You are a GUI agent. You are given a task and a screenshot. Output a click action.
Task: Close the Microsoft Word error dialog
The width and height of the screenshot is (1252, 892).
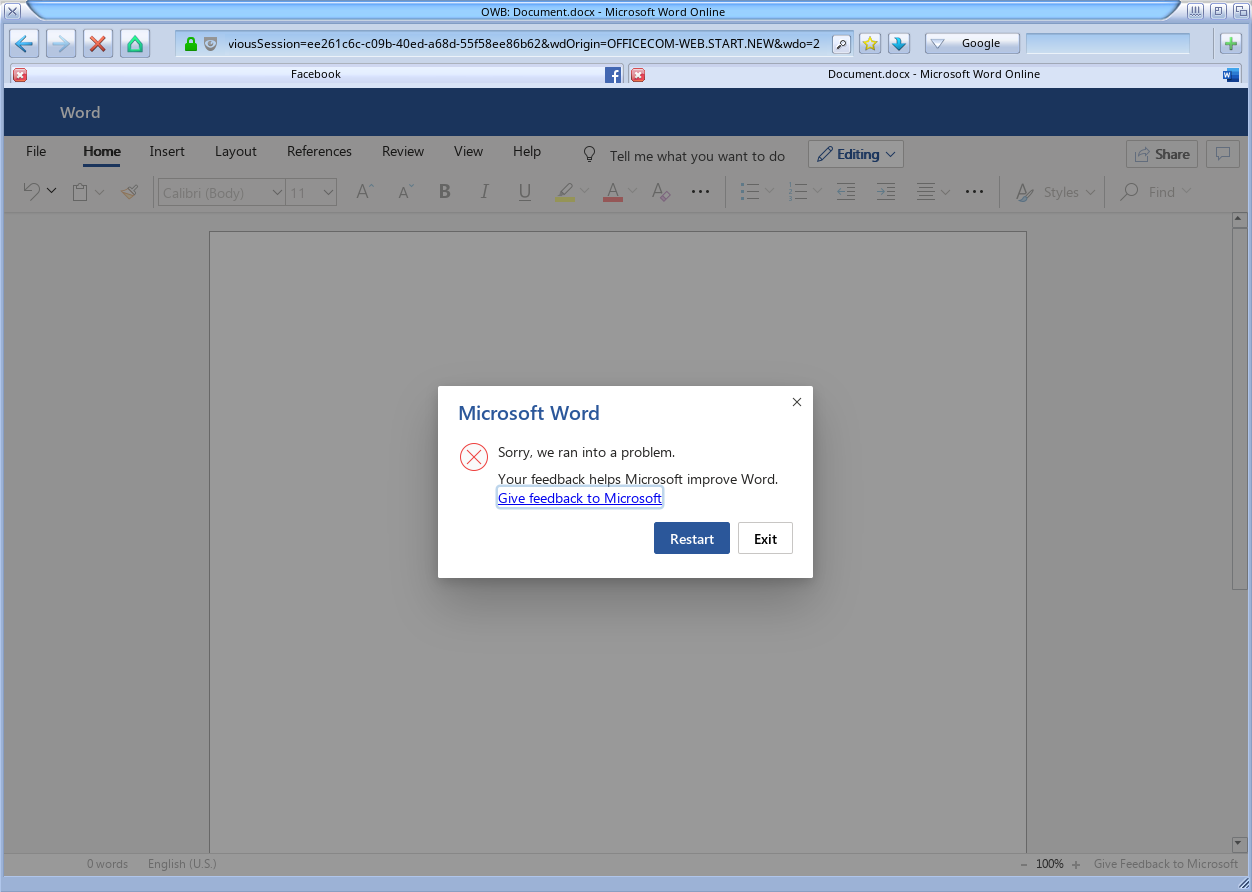point(797,402)
